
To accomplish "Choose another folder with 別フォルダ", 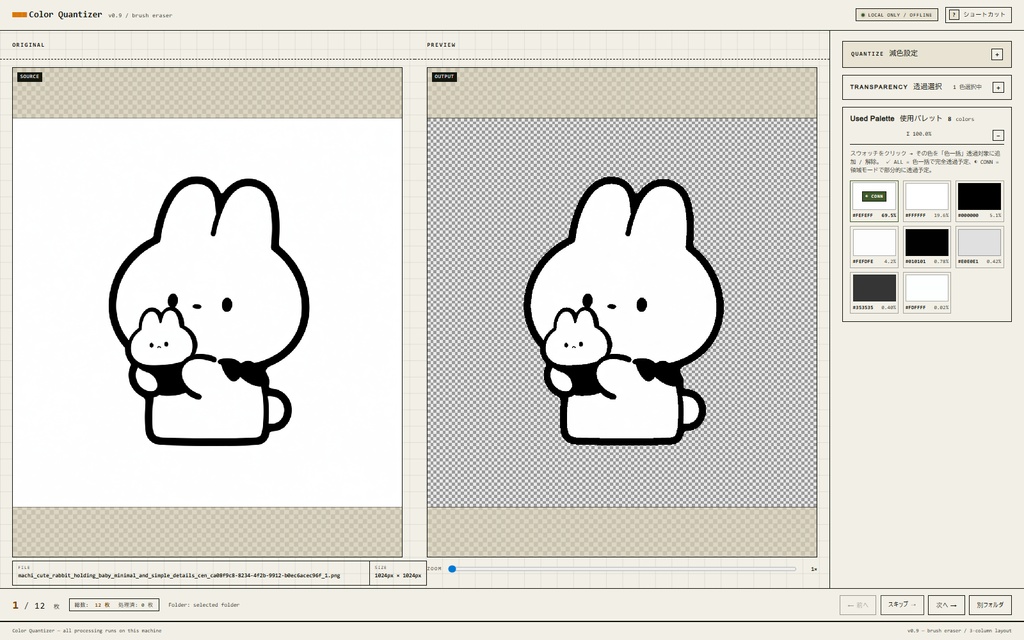I will tap(990, 605).
